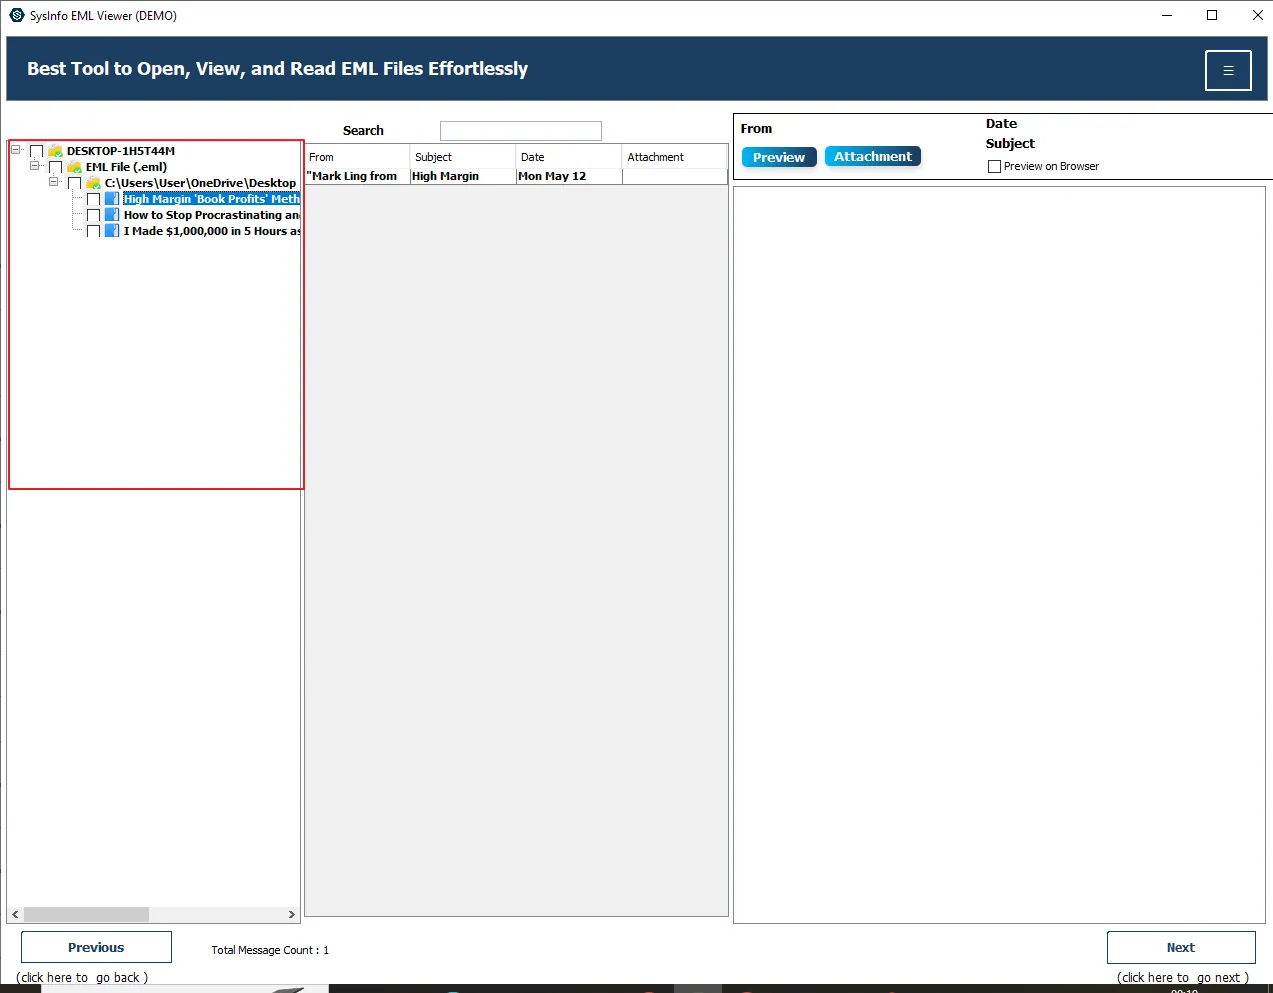Check the checkbox next to DESKTOP-1H5T44M

[x=37, y=150]
